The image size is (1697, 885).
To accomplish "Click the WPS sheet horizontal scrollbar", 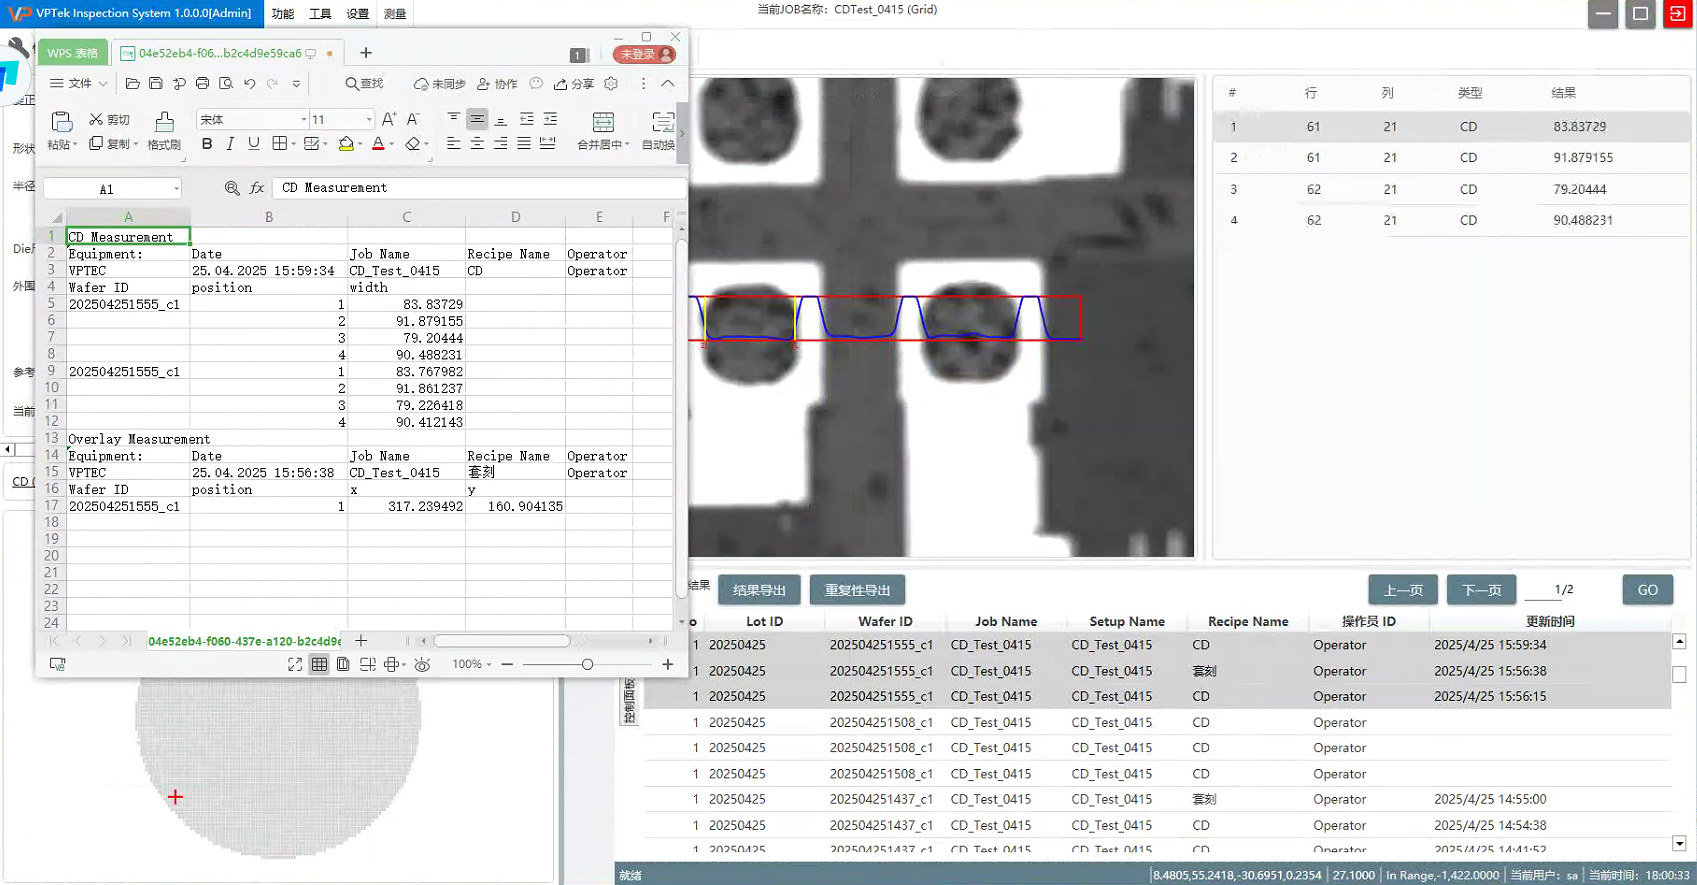I will click(x=502, y=641).
